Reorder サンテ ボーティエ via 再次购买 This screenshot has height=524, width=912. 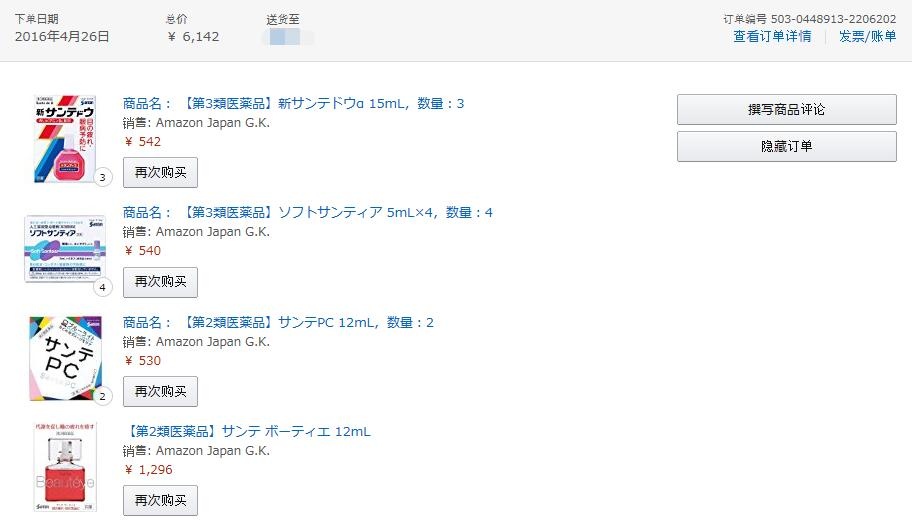point(160,500)
